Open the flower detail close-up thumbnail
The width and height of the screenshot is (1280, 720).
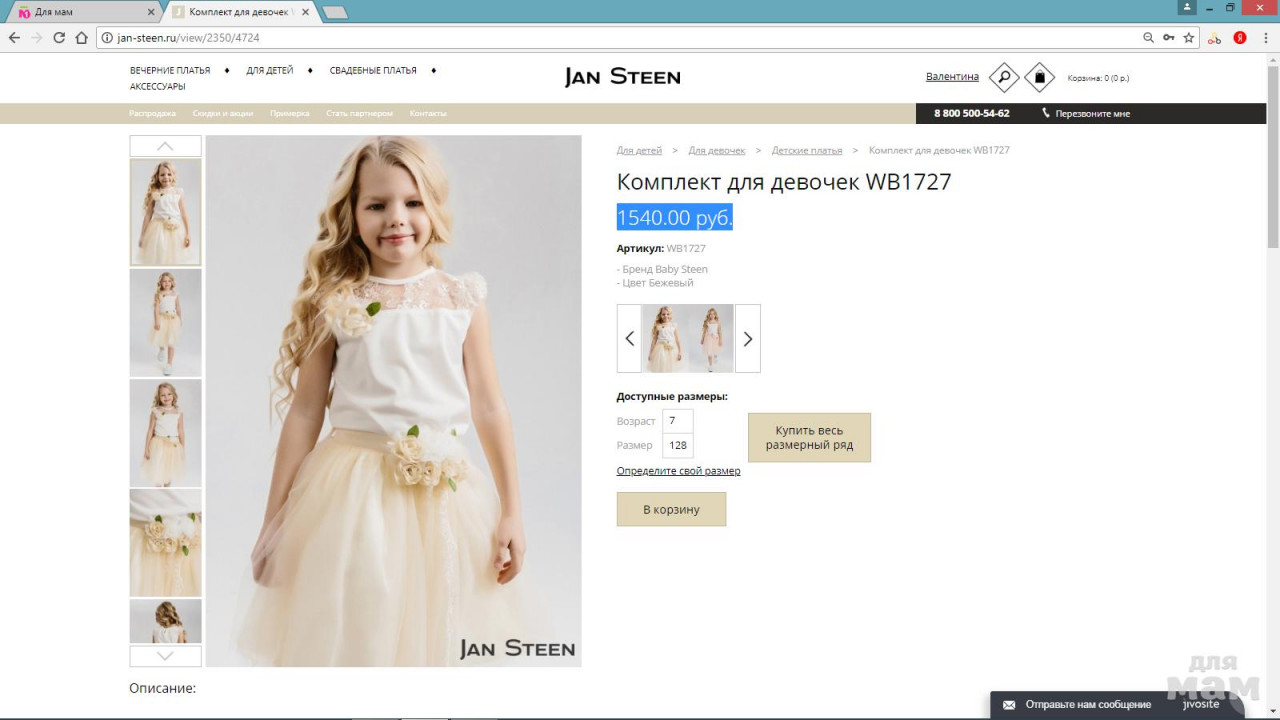click(x=165, y=542)
